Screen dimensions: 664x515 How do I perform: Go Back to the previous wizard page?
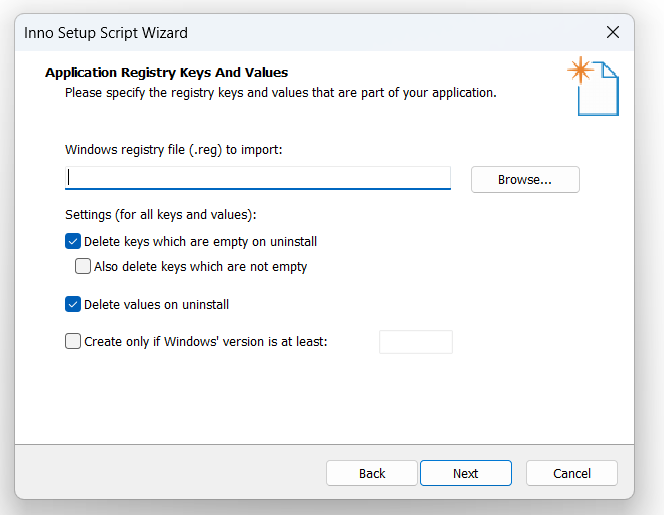coord(372,473)
